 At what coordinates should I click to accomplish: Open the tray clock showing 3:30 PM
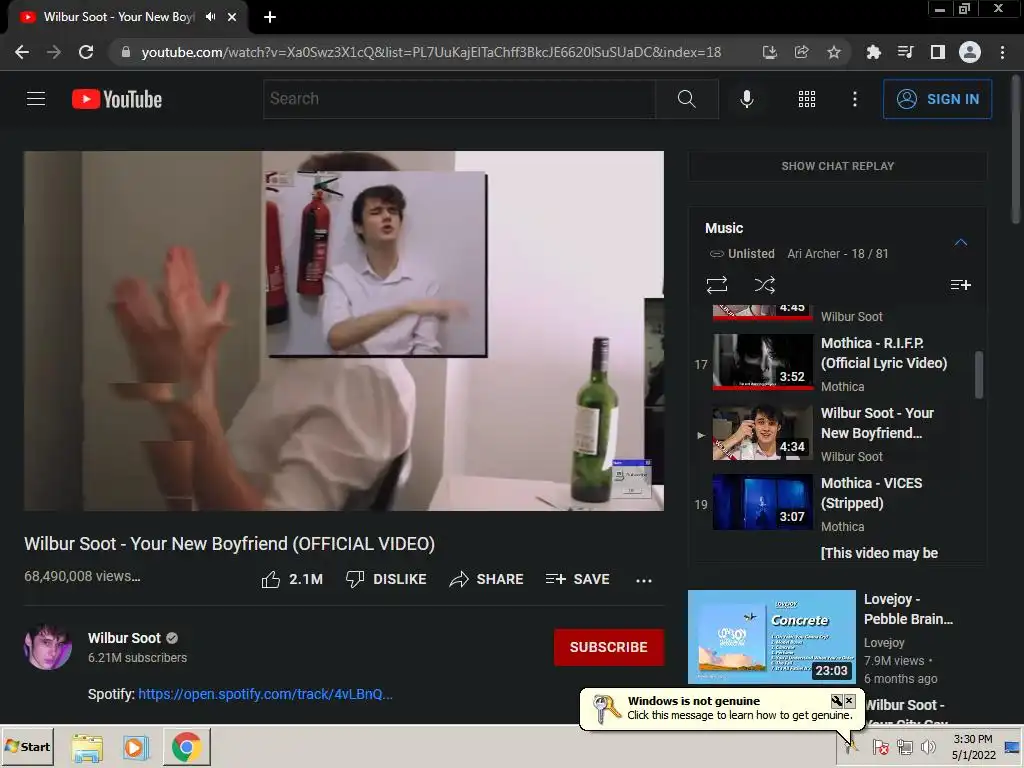pyautogui.click(x=973, y=746)
